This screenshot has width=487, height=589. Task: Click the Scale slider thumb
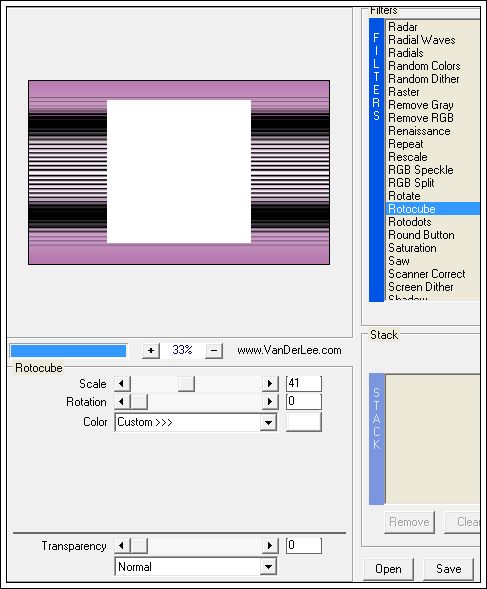(x=186, y=384)
